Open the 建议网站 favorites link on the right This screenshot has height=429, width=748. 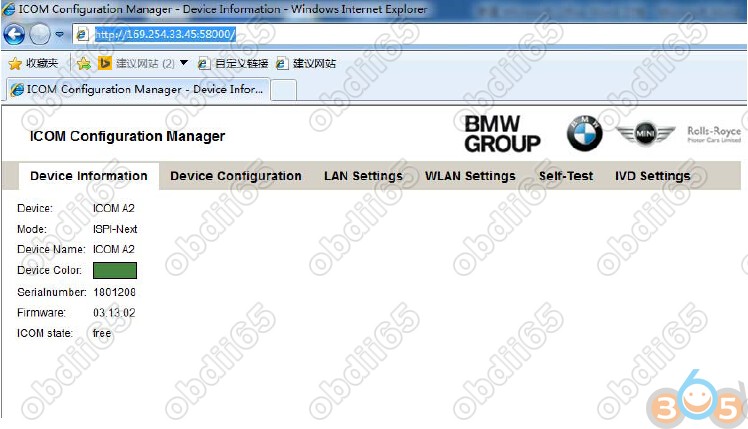coord(306,63)
